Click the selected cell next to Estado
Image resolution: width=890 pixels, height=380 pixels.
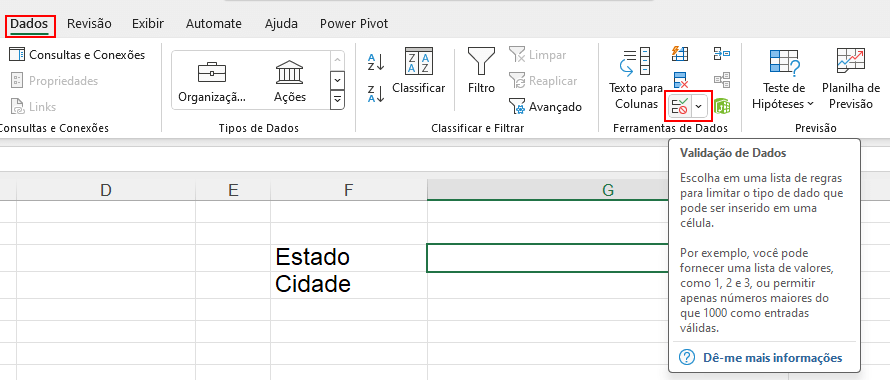pyautogui.click(x=548, y=258)
